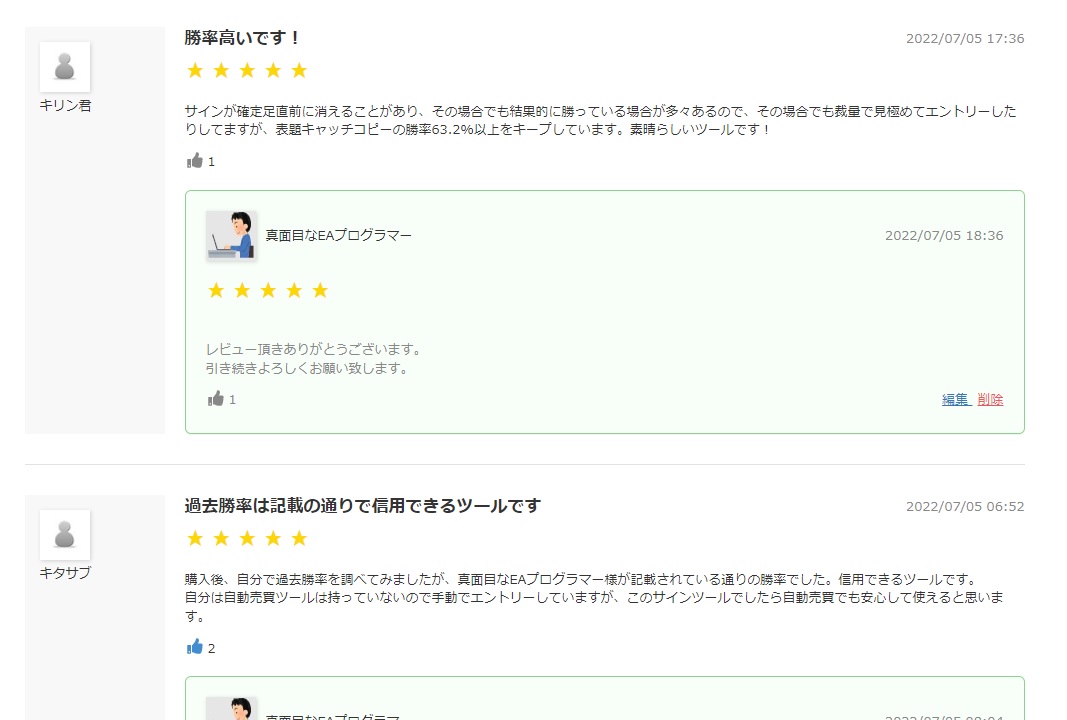Click the キタサブ username label
The height and width of the screenshot is (720, 1067).
[65, 573]
